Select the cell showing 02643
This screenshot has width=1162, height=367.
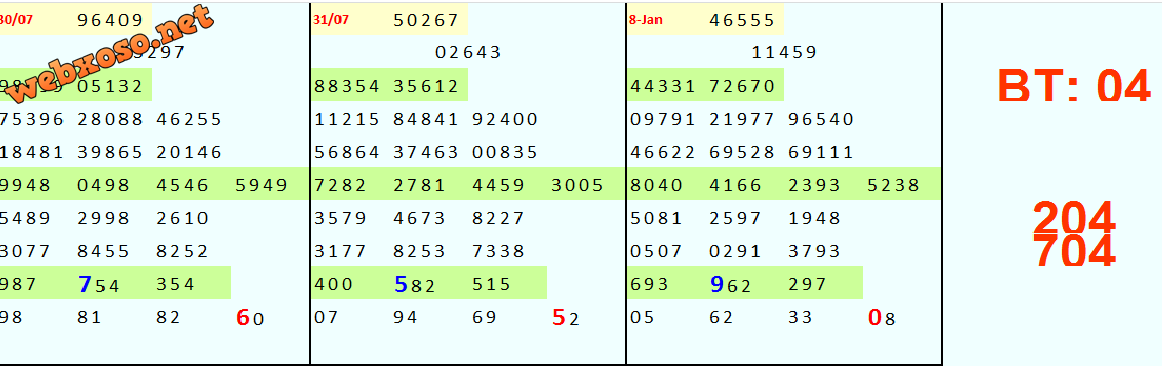coord(468,53)
